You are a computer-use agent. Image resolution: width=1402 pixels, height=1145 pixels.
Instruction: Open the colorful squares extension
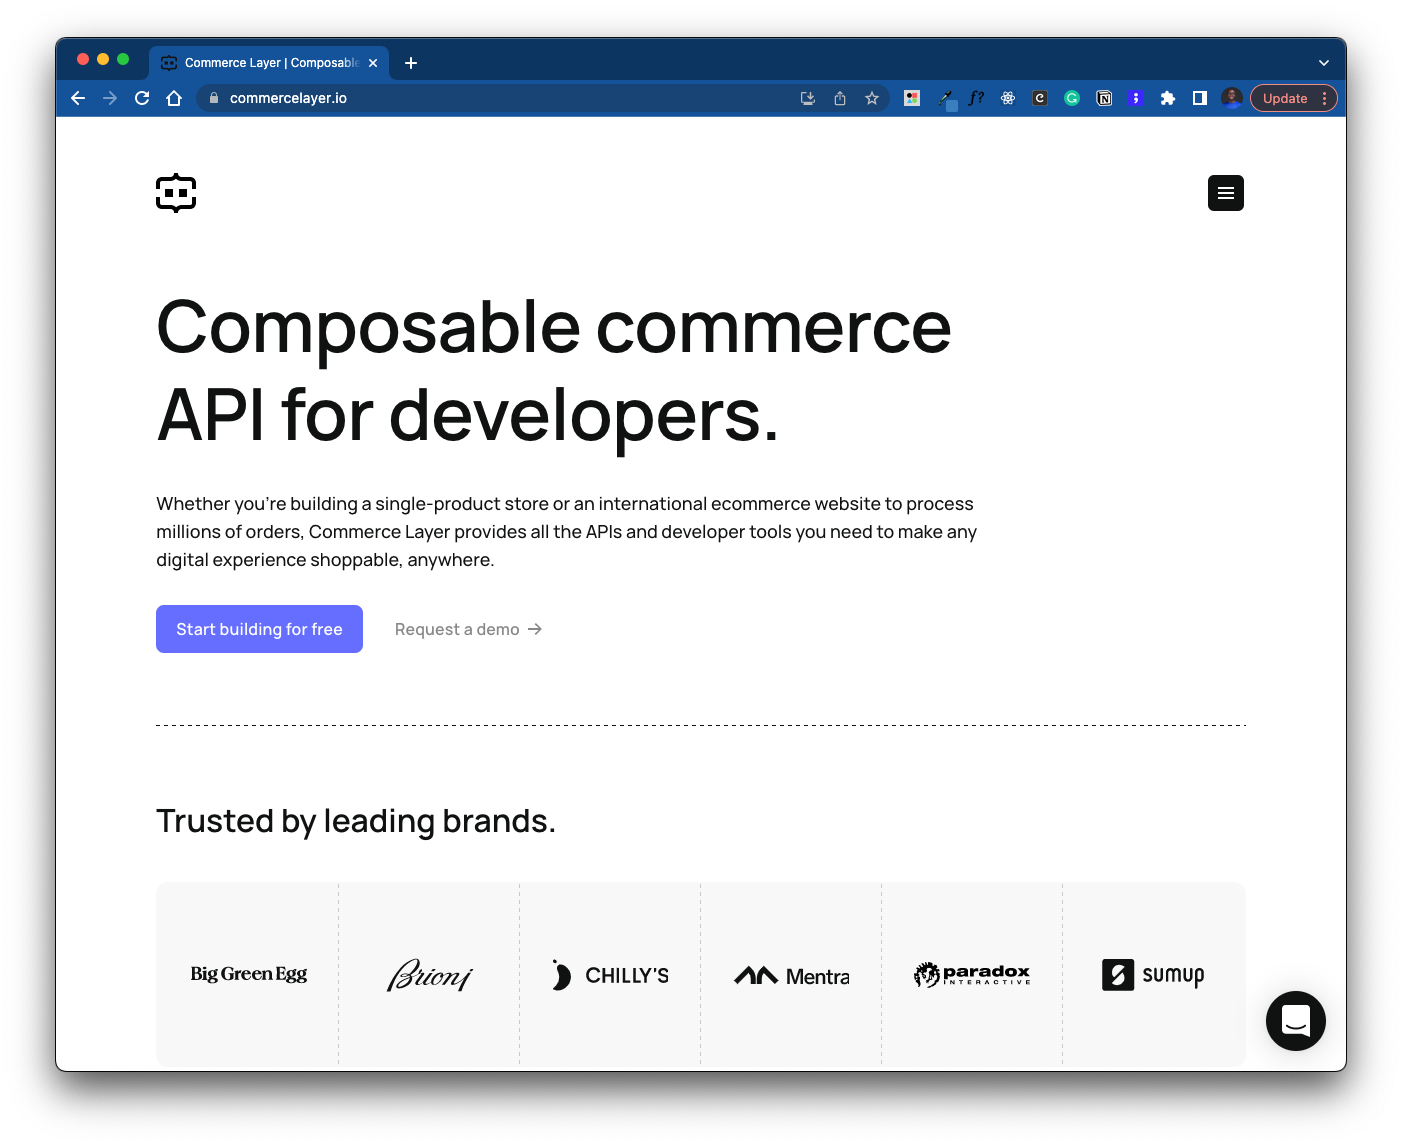pyautogui.click(x=912, y=98)
